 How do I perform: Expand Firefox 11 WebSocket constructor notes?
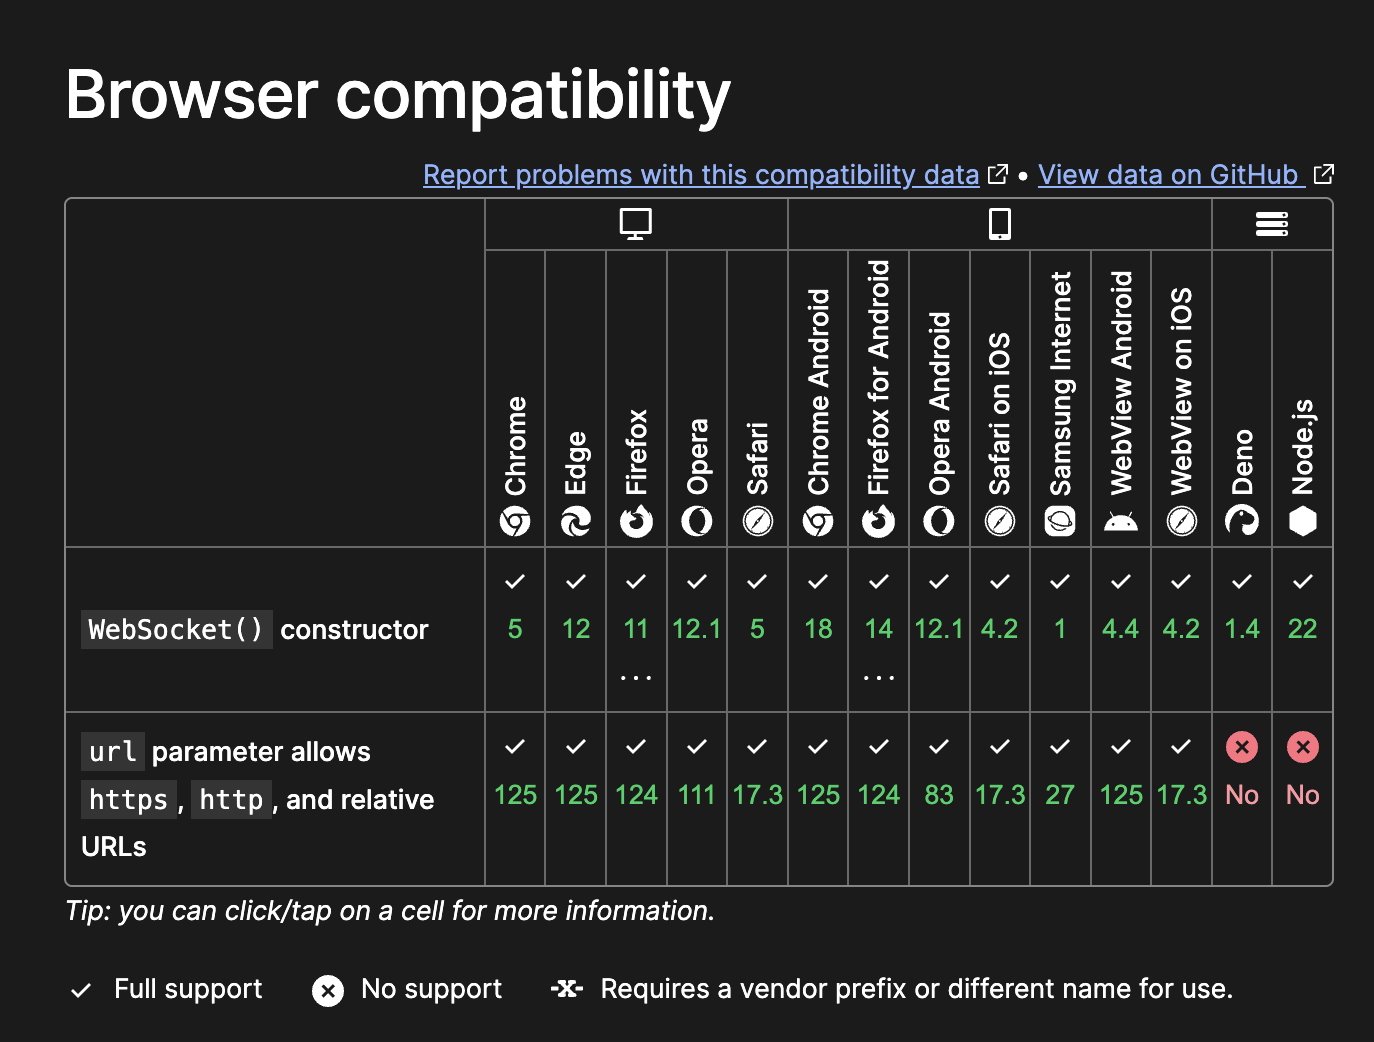(x=636, y=630)
